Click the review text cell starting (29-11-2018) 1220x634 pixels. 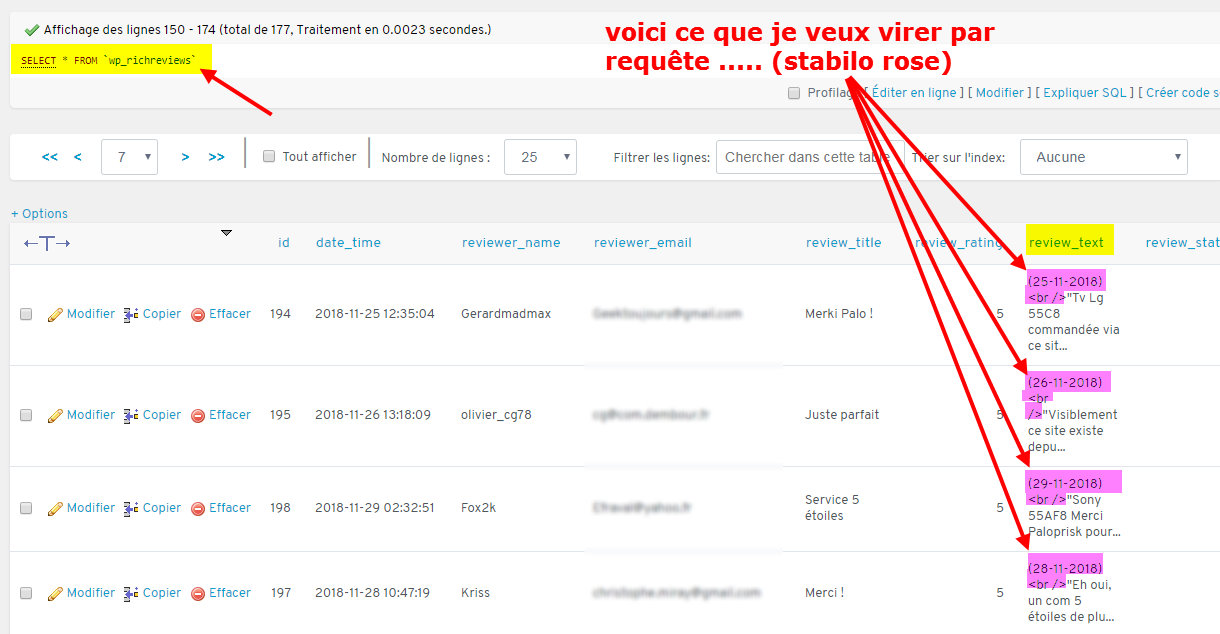coord(1075,508)
